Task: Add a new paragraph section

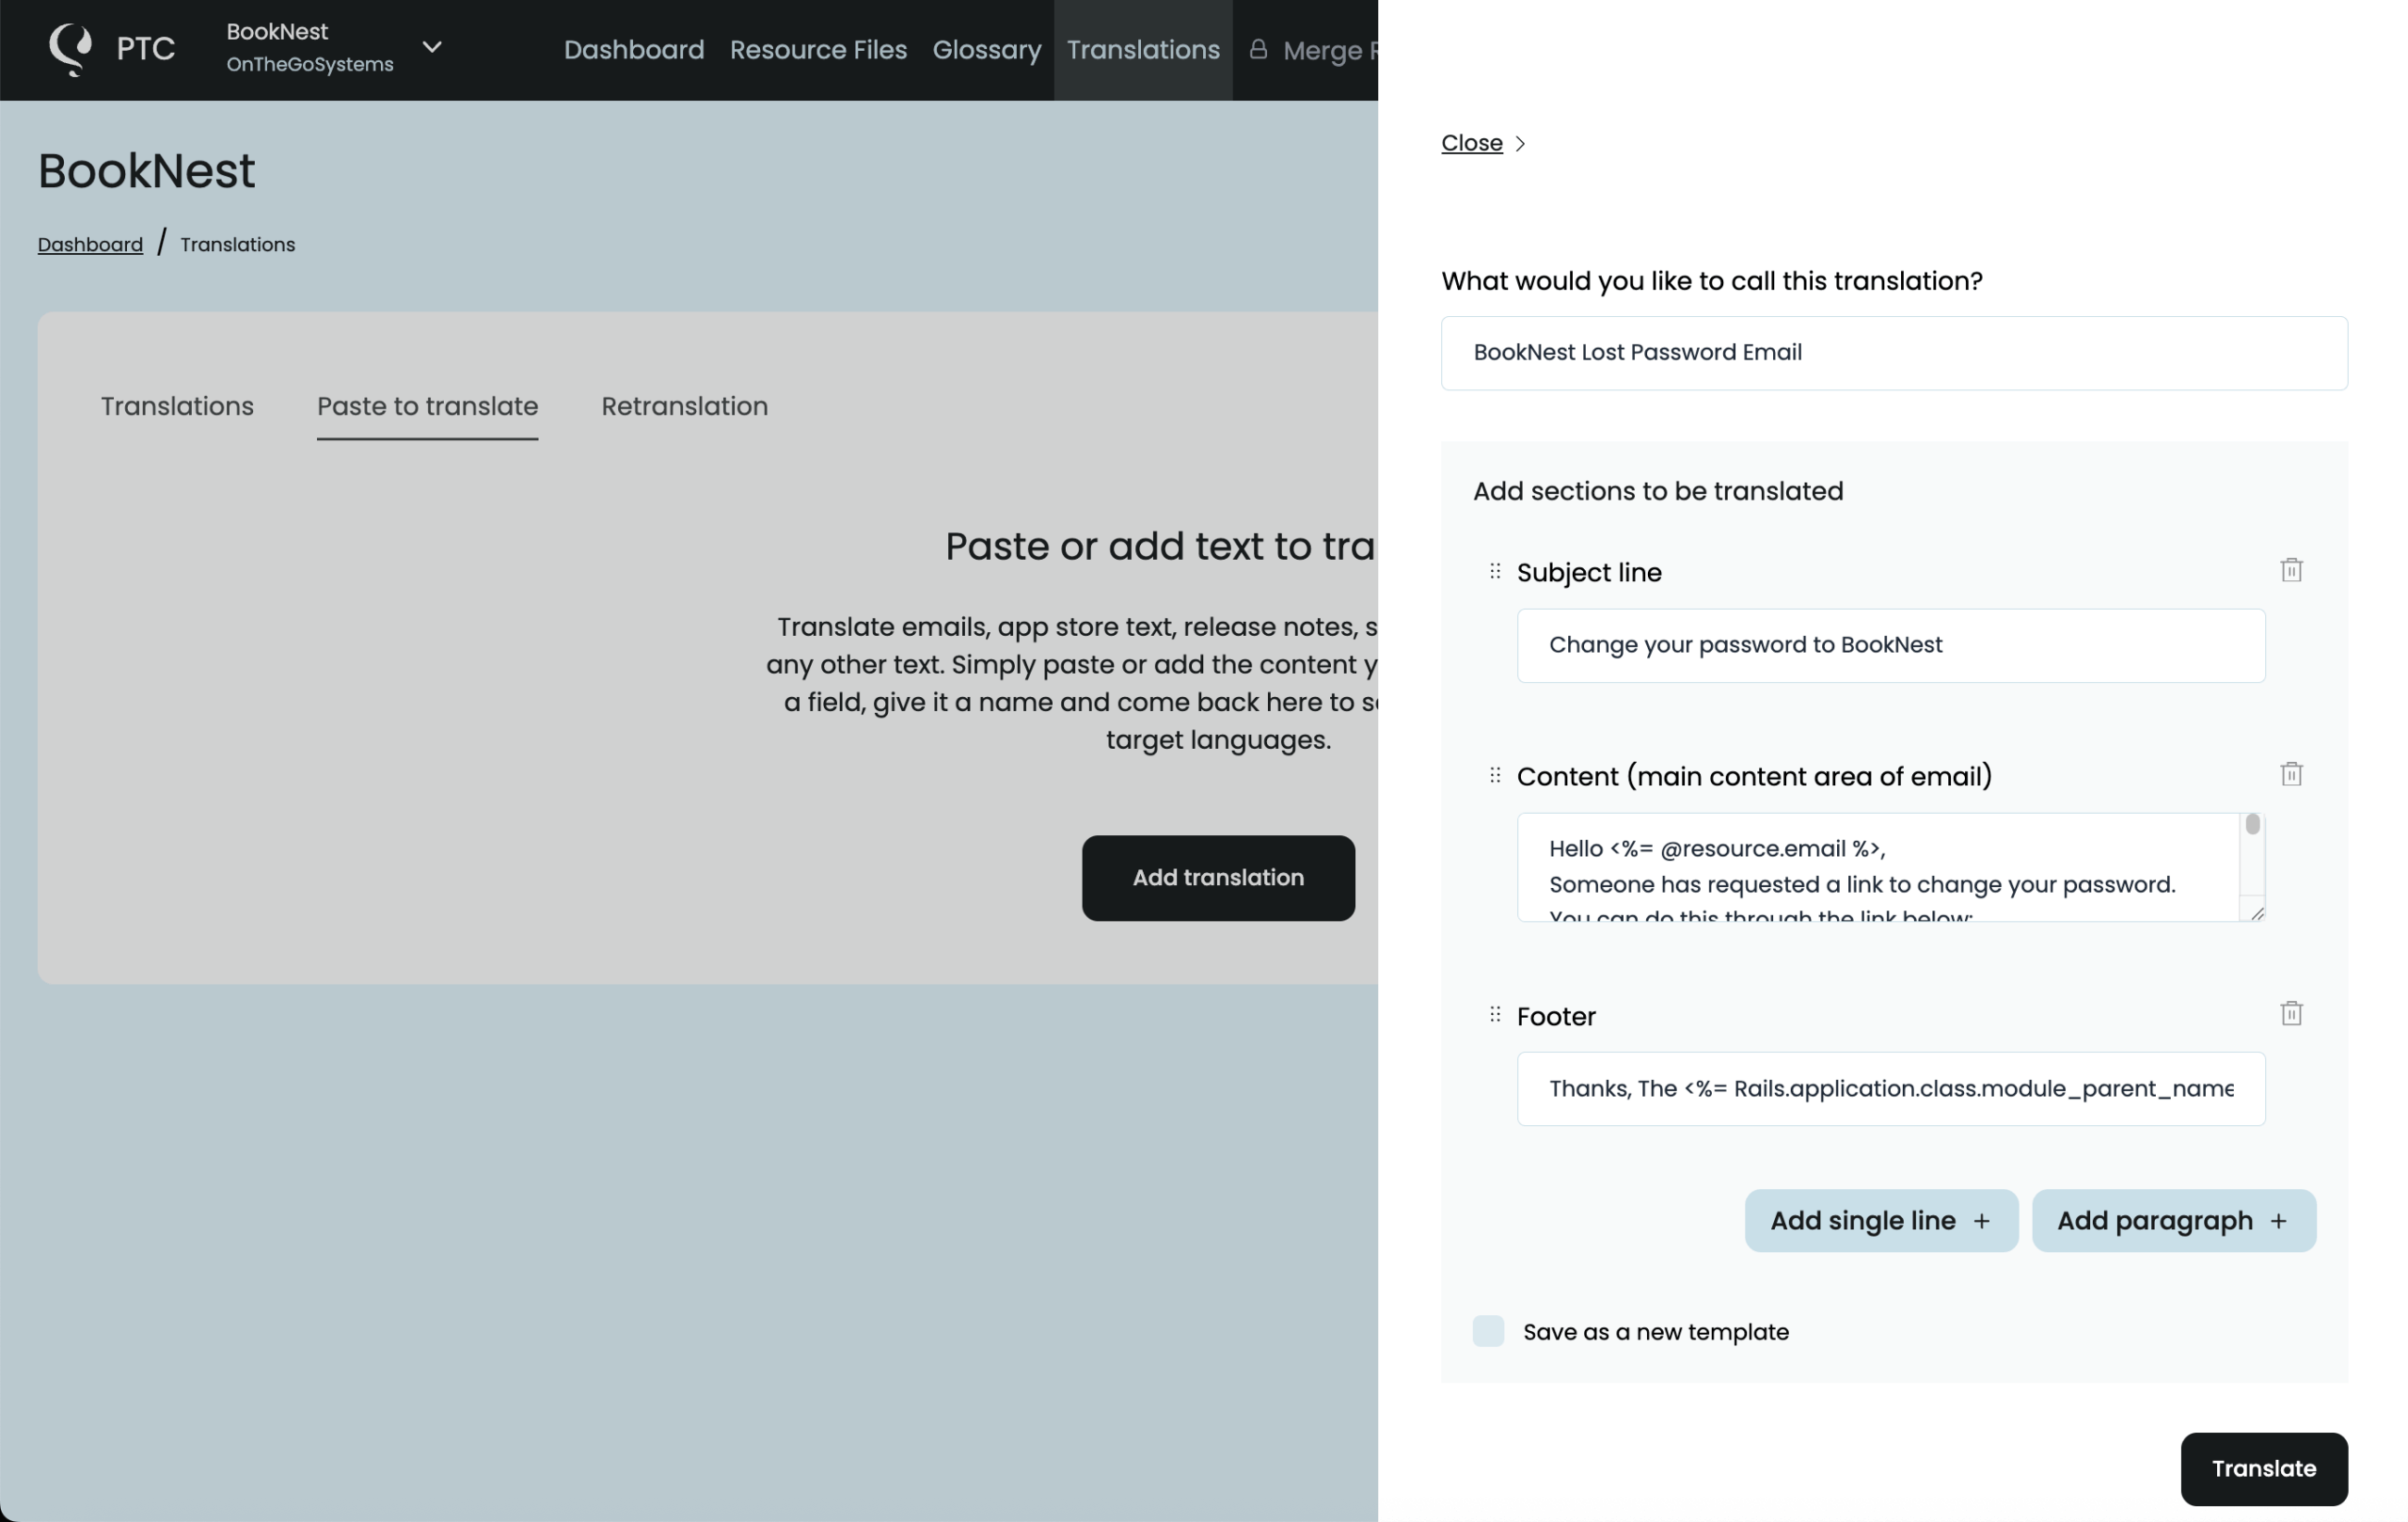Action: tap(2173, 1221)
